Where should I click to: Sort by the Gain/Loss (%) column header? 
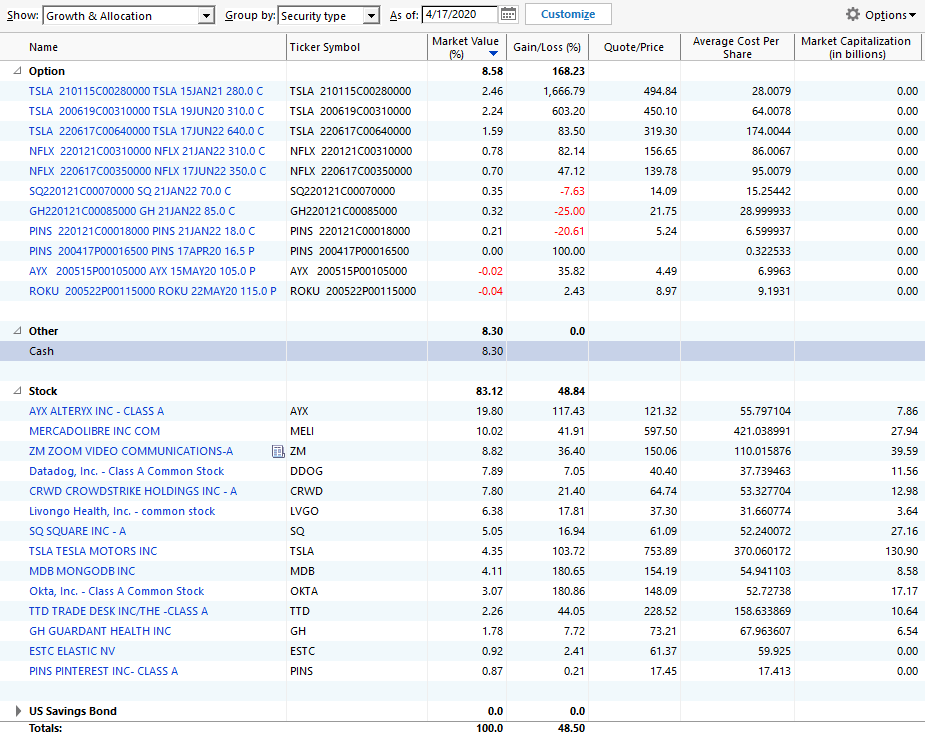(547, 47)
